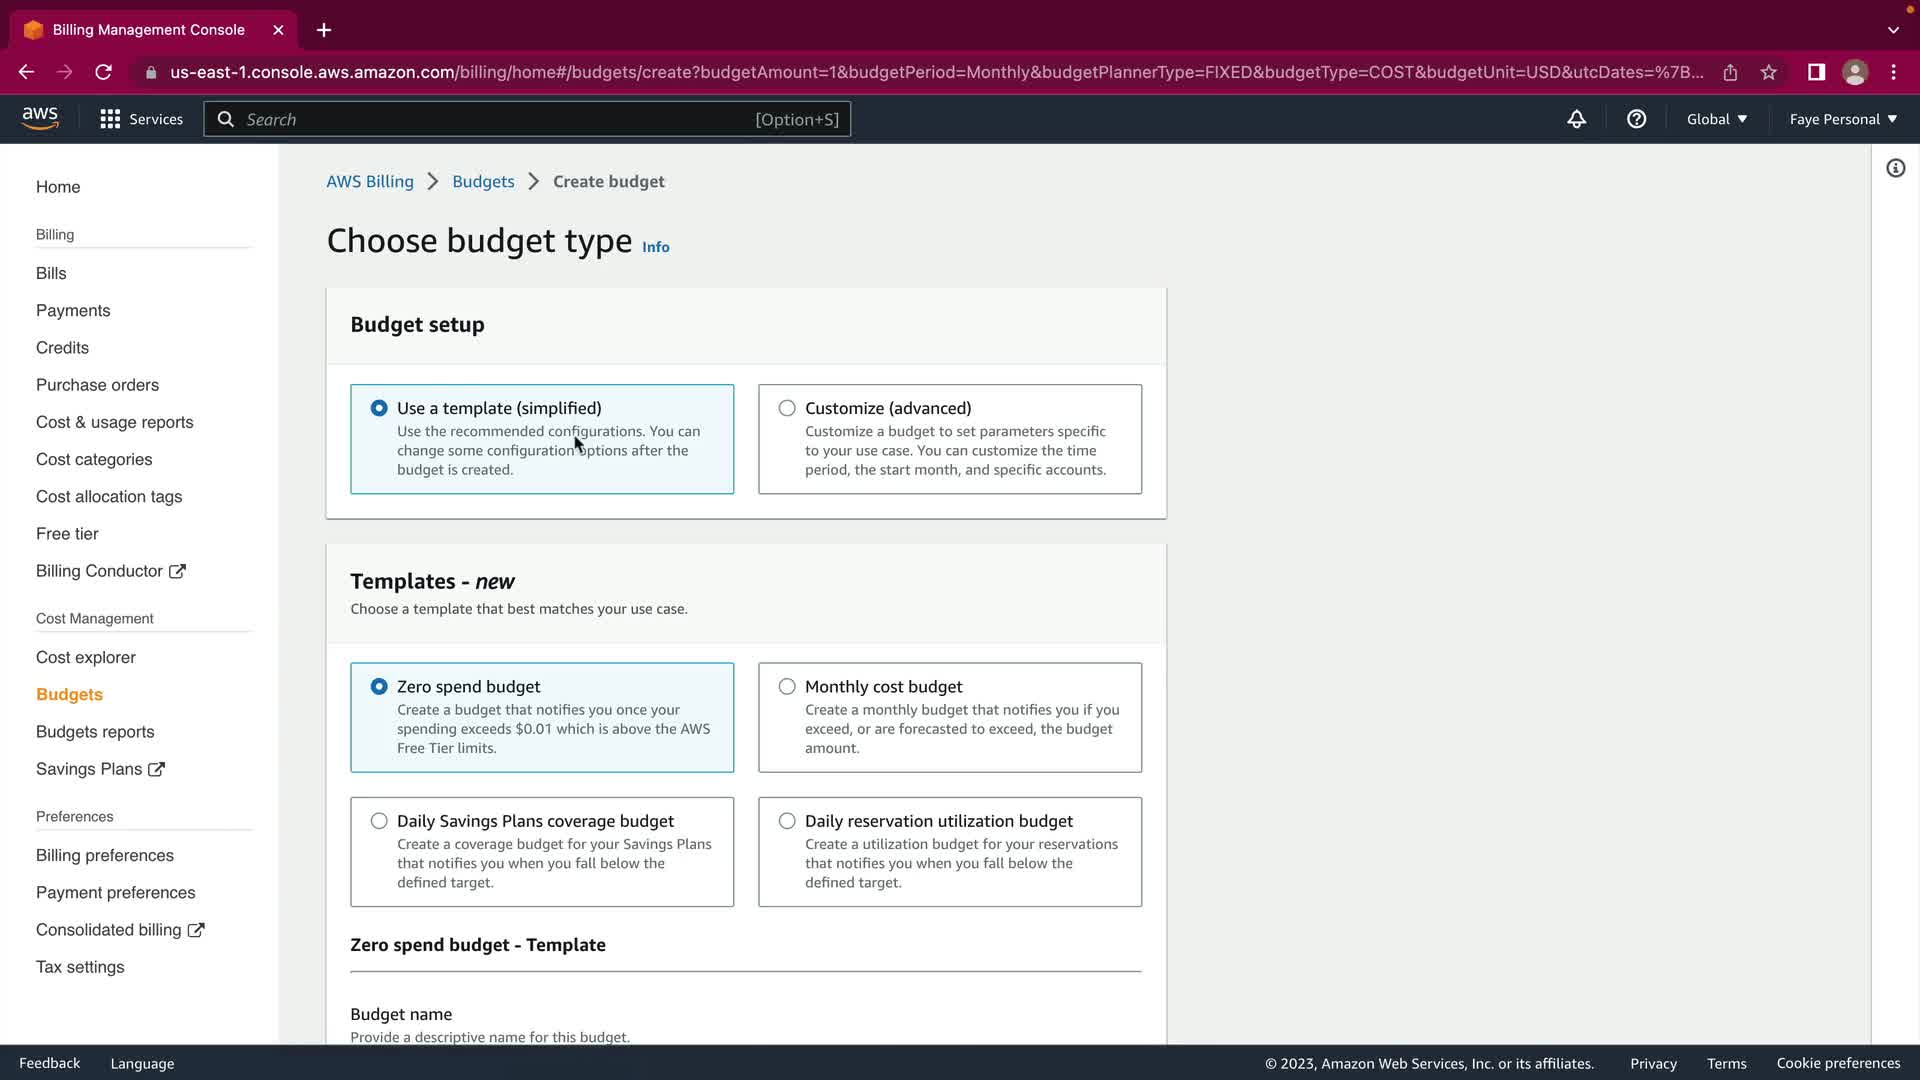
Task: Select Customize (advanced) radio option
Action: pyautogui.click(x=787, y=408)
